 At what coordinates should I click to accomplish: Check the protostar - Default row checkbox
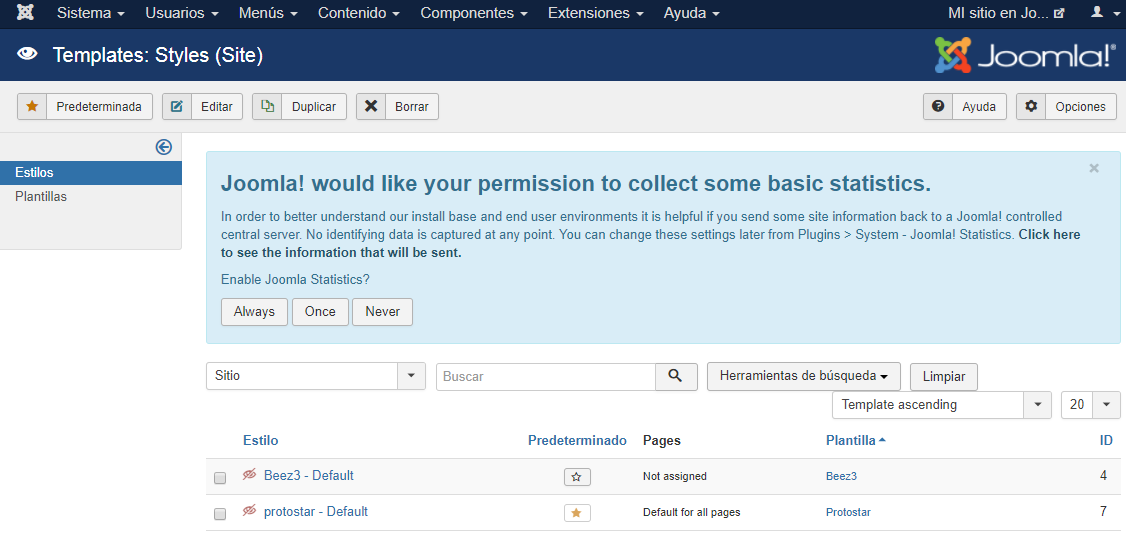(220, 514)
